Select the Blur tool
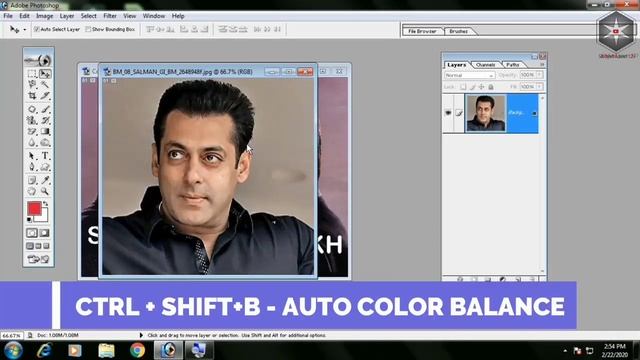640x360 pixels. click(32, 142)
